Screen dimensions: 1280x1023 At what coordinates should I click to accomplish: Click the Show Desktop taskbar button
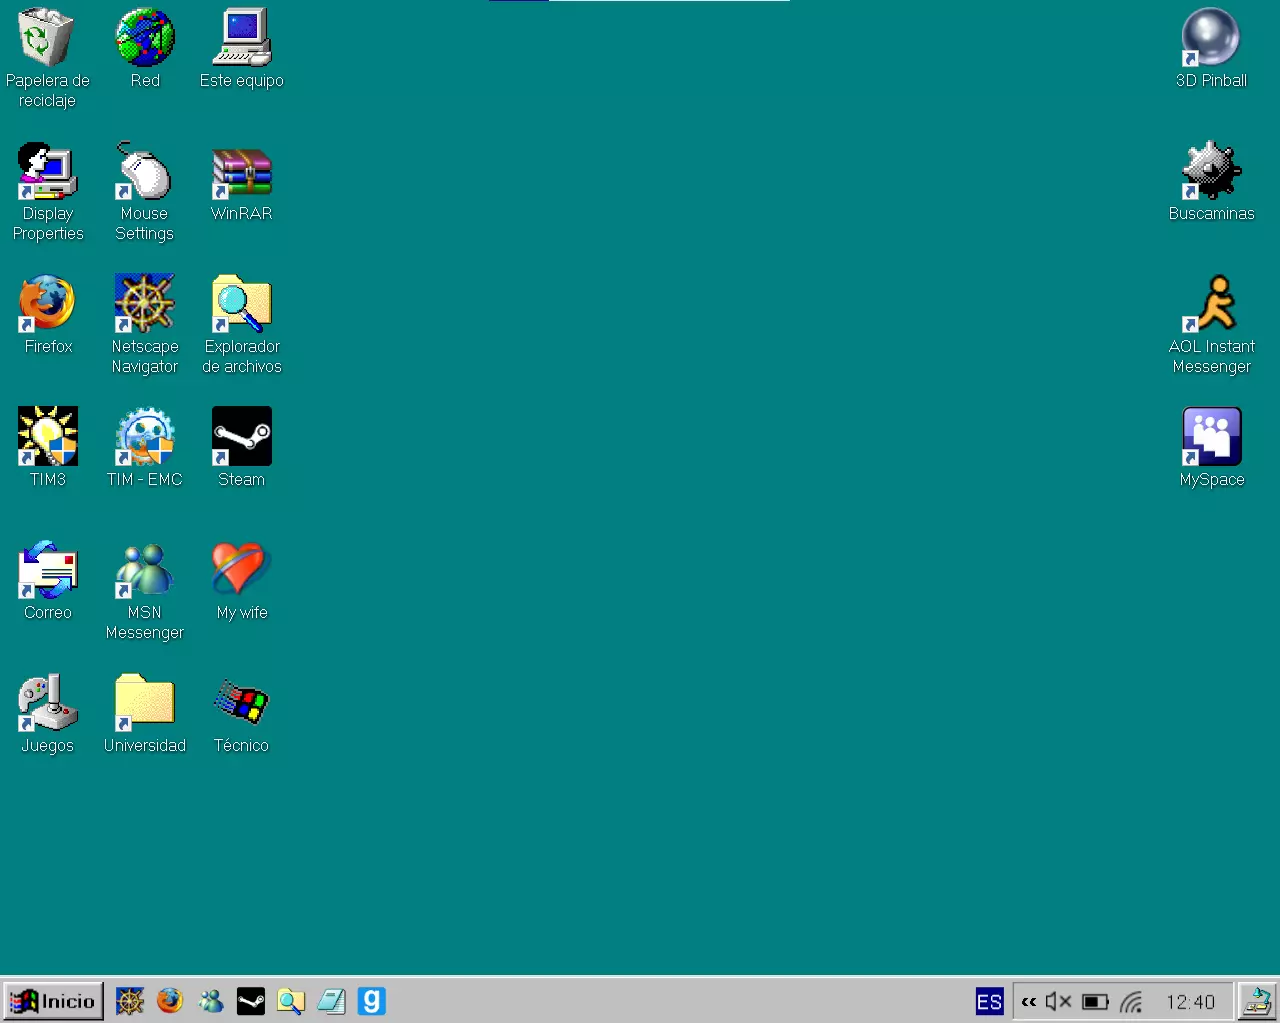click(1257, 1001)
